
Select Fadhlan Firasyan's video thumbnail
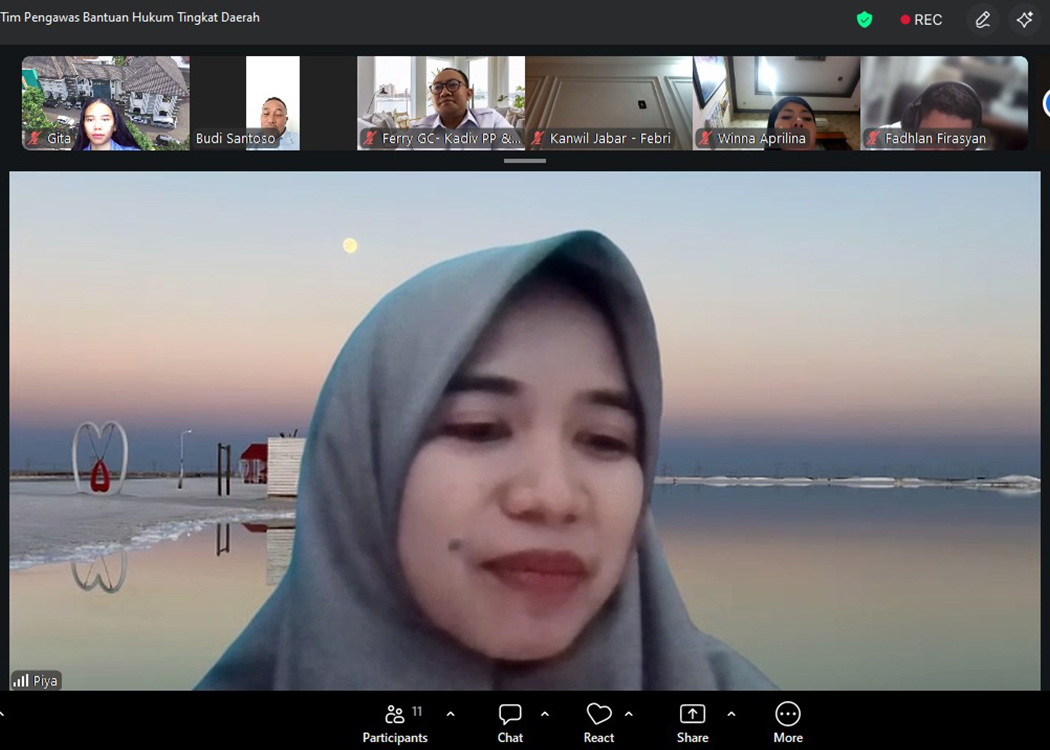pos(944,103)
